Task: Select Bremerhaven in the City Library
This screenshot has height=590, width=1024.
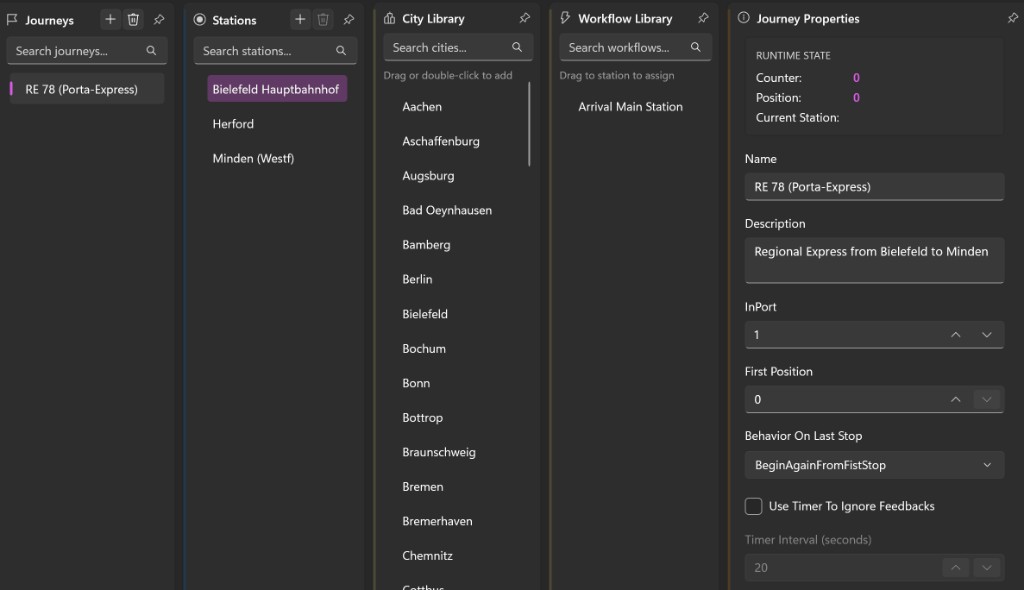Action: point(438,521)
